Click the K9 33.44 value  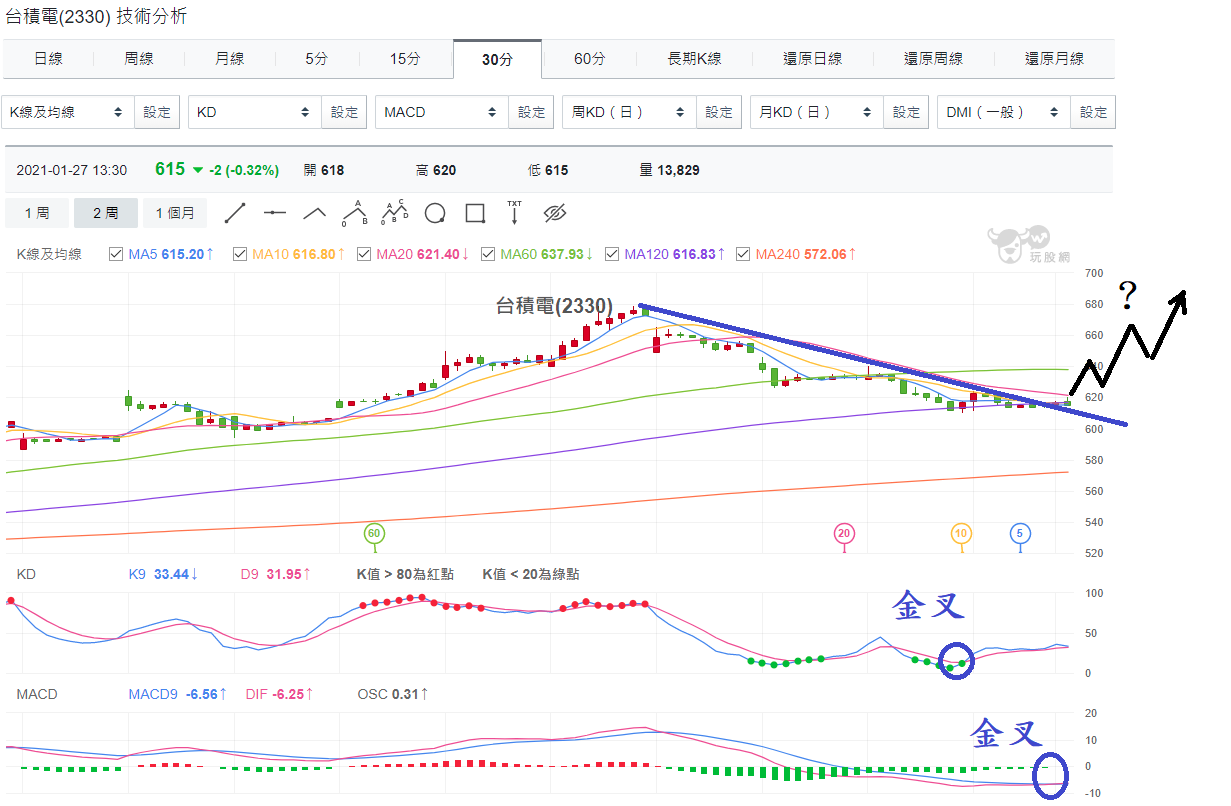pos(164,574)
